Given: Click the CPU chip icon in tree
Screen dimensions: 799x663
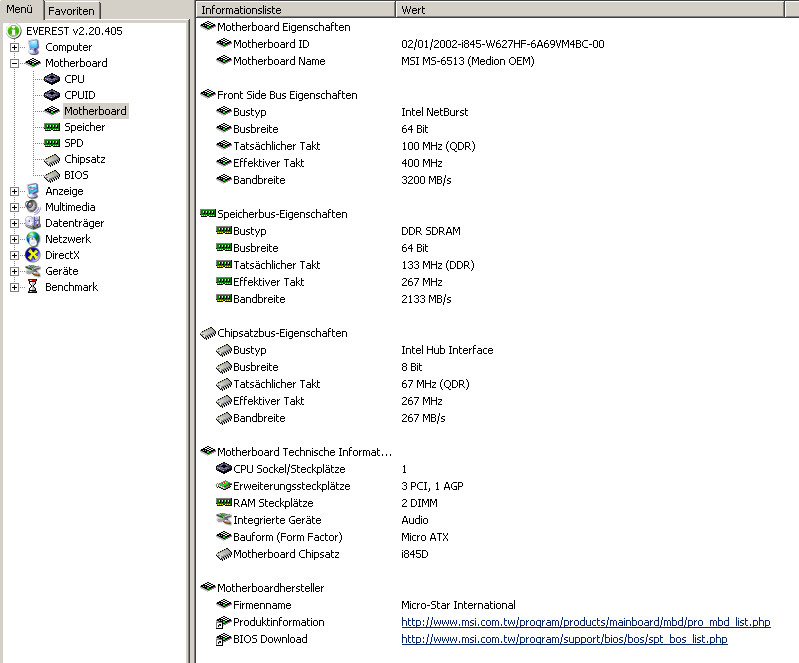Looking at the screenshot, I should [52, 79].
